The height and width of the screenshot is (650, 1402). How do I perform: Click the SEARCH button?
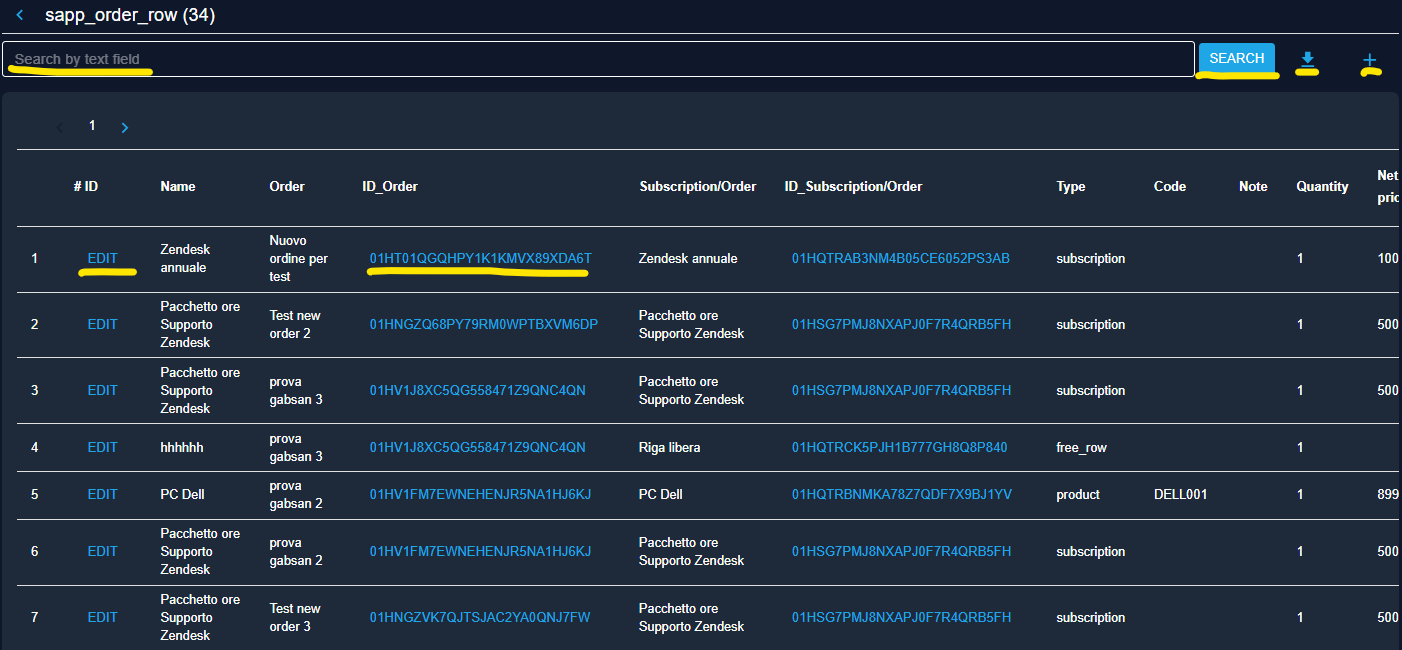coord(1237,58)
